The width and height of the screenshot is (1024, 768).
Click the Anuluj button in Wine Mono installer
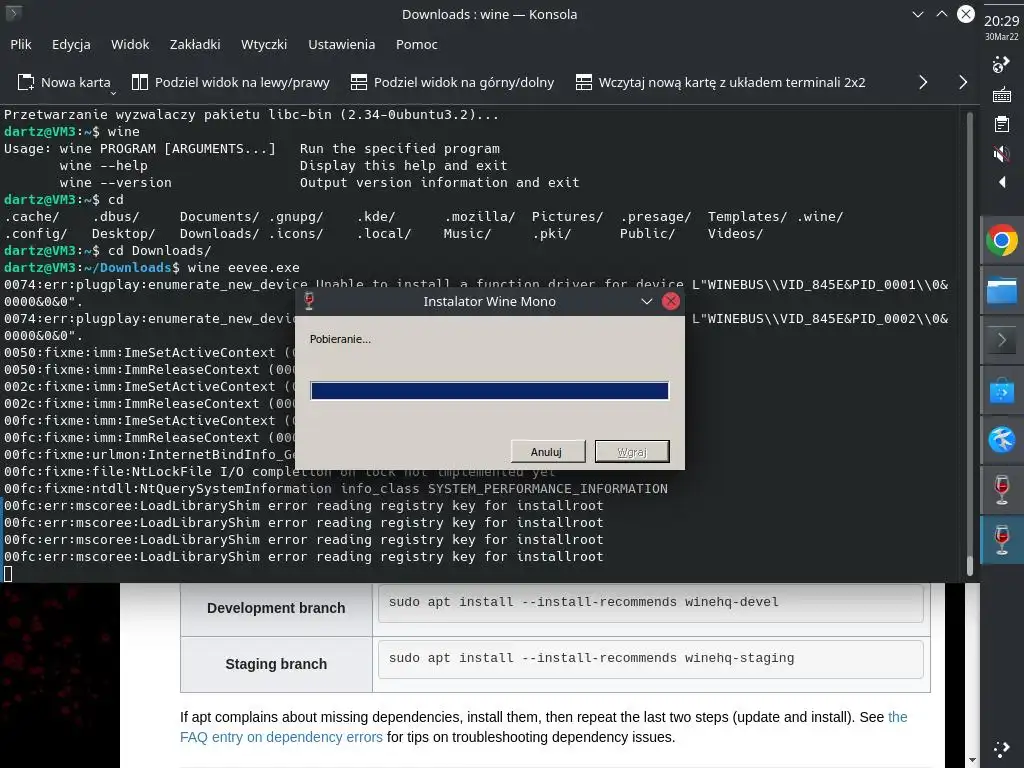click(x=546, y=452)
